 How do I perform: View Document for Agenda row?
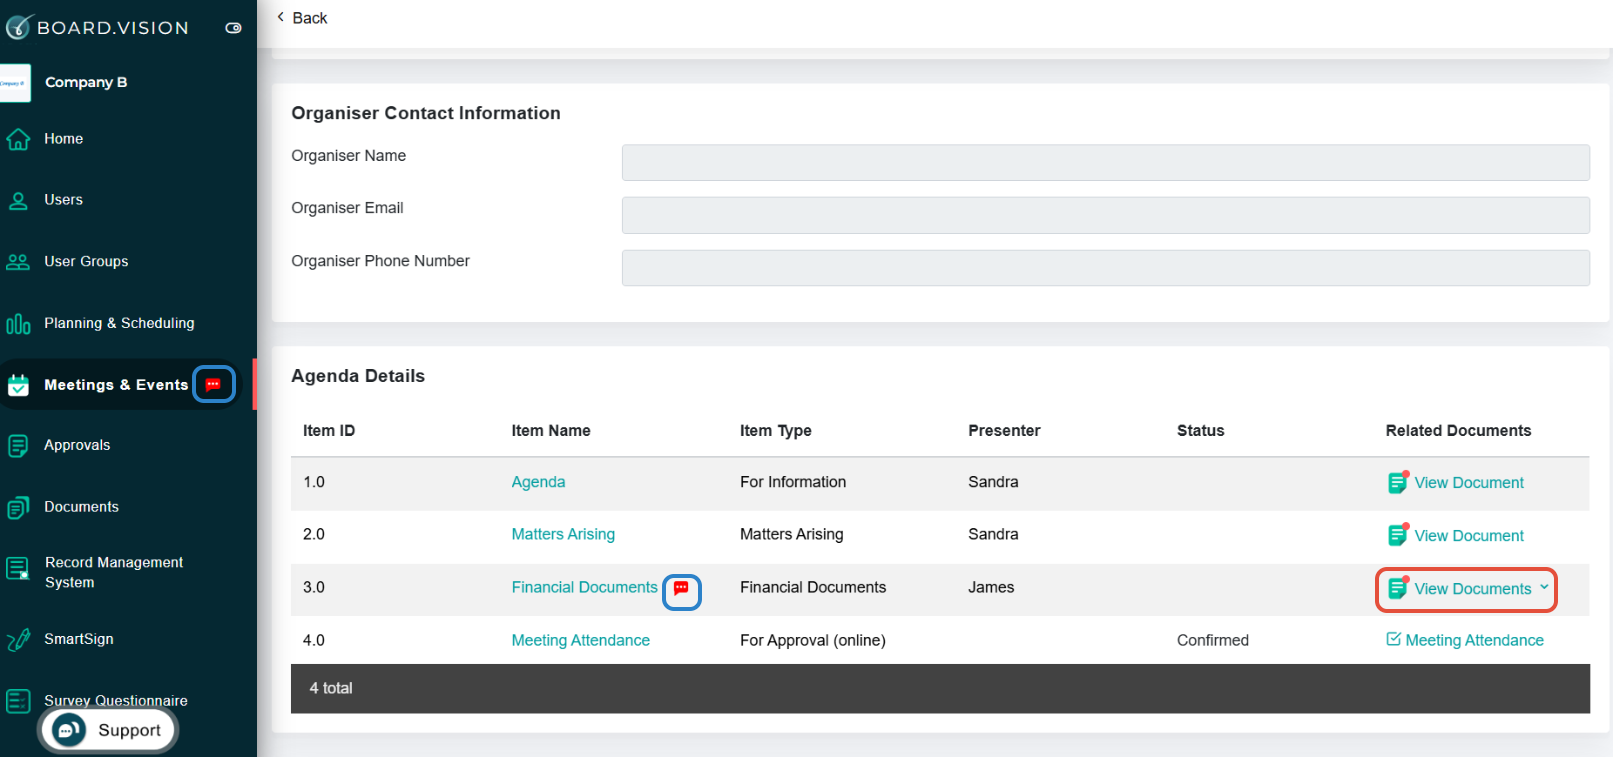(1469, 483)
